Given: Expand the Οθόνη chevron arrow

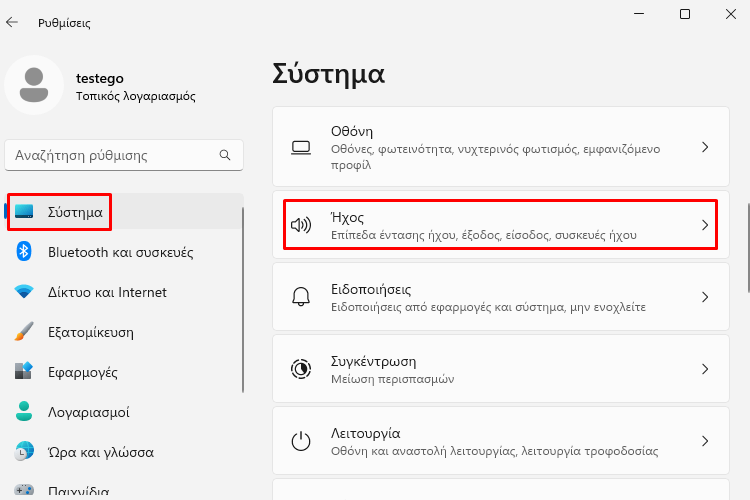Looking at the screenshot, I should (705, 147).
